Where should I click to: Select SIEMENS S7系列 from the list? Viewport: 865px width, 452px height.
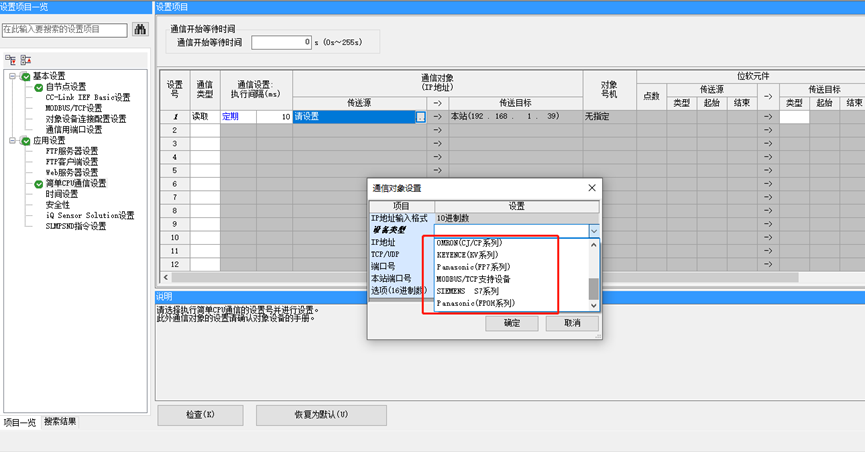(x=476, y=290)
